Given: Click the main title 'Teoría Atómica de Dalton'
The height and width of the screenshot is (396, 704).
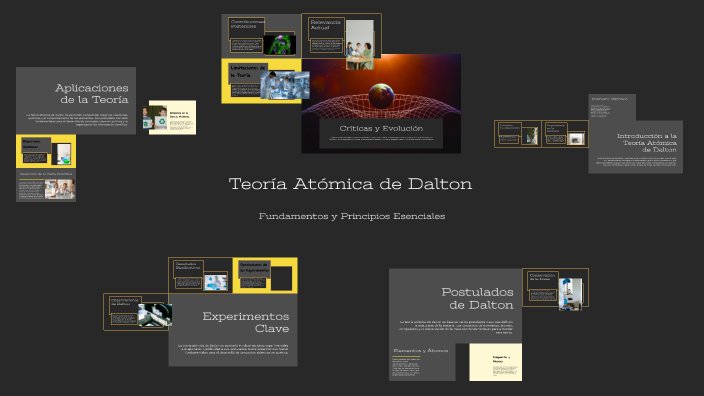Looking at the screenshot, I should (350, 184).
